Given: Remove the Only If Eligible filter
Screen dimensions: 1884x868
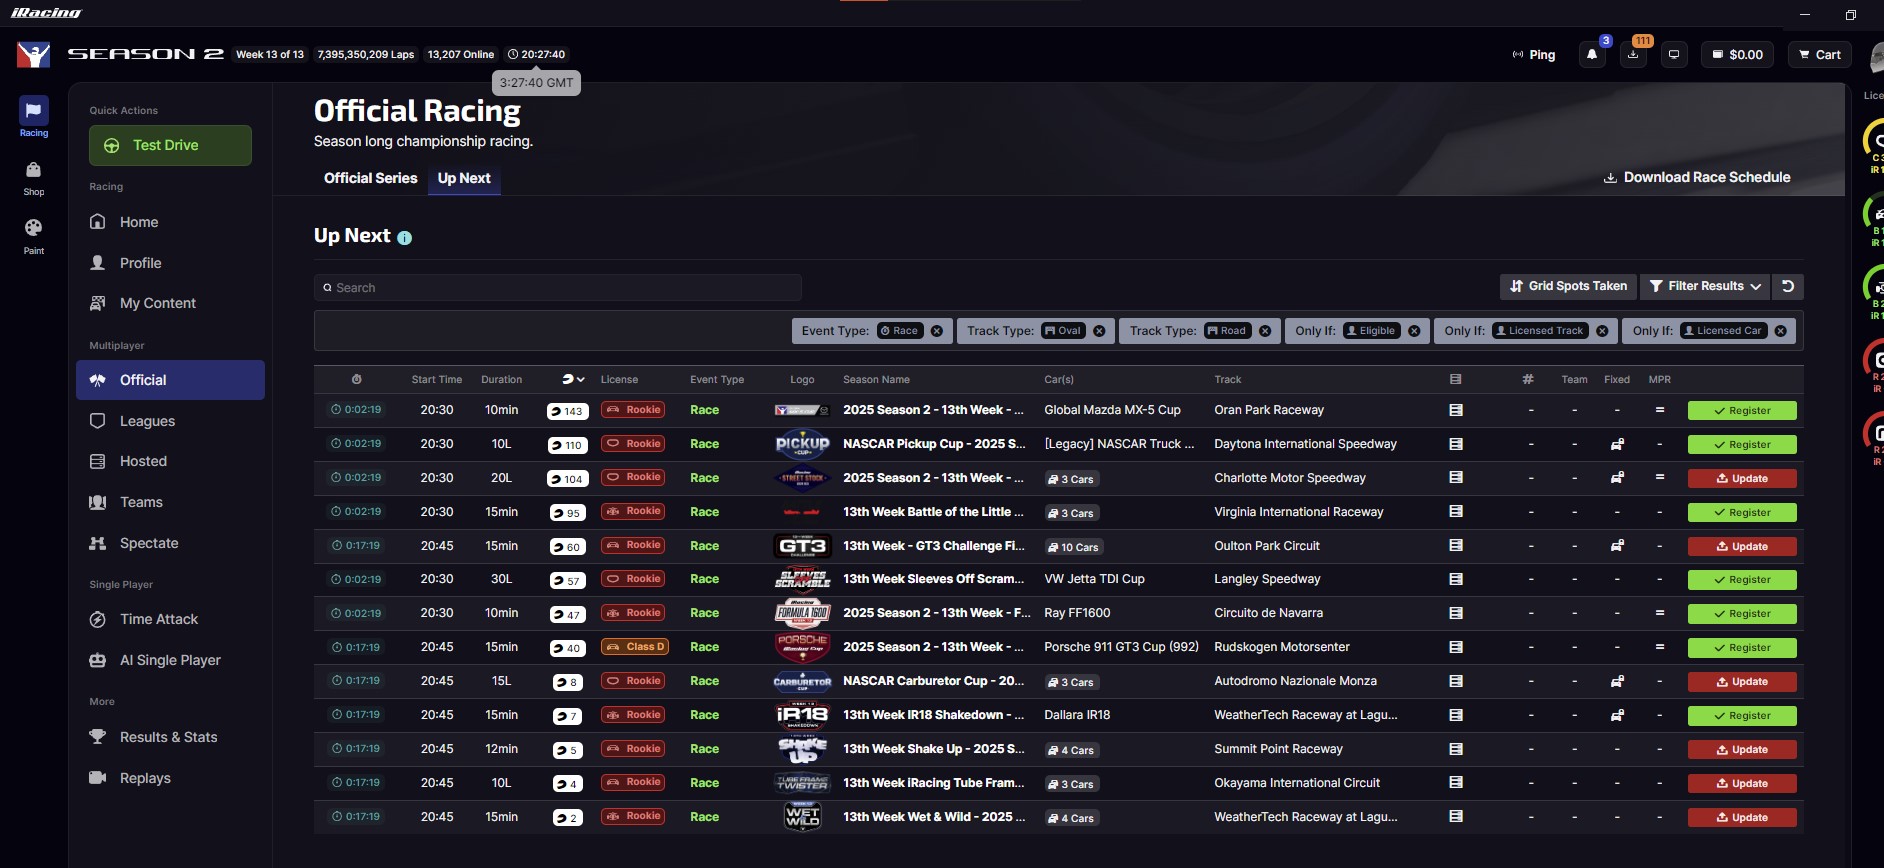Looking at the screenshot, I should coord(1414,331).
